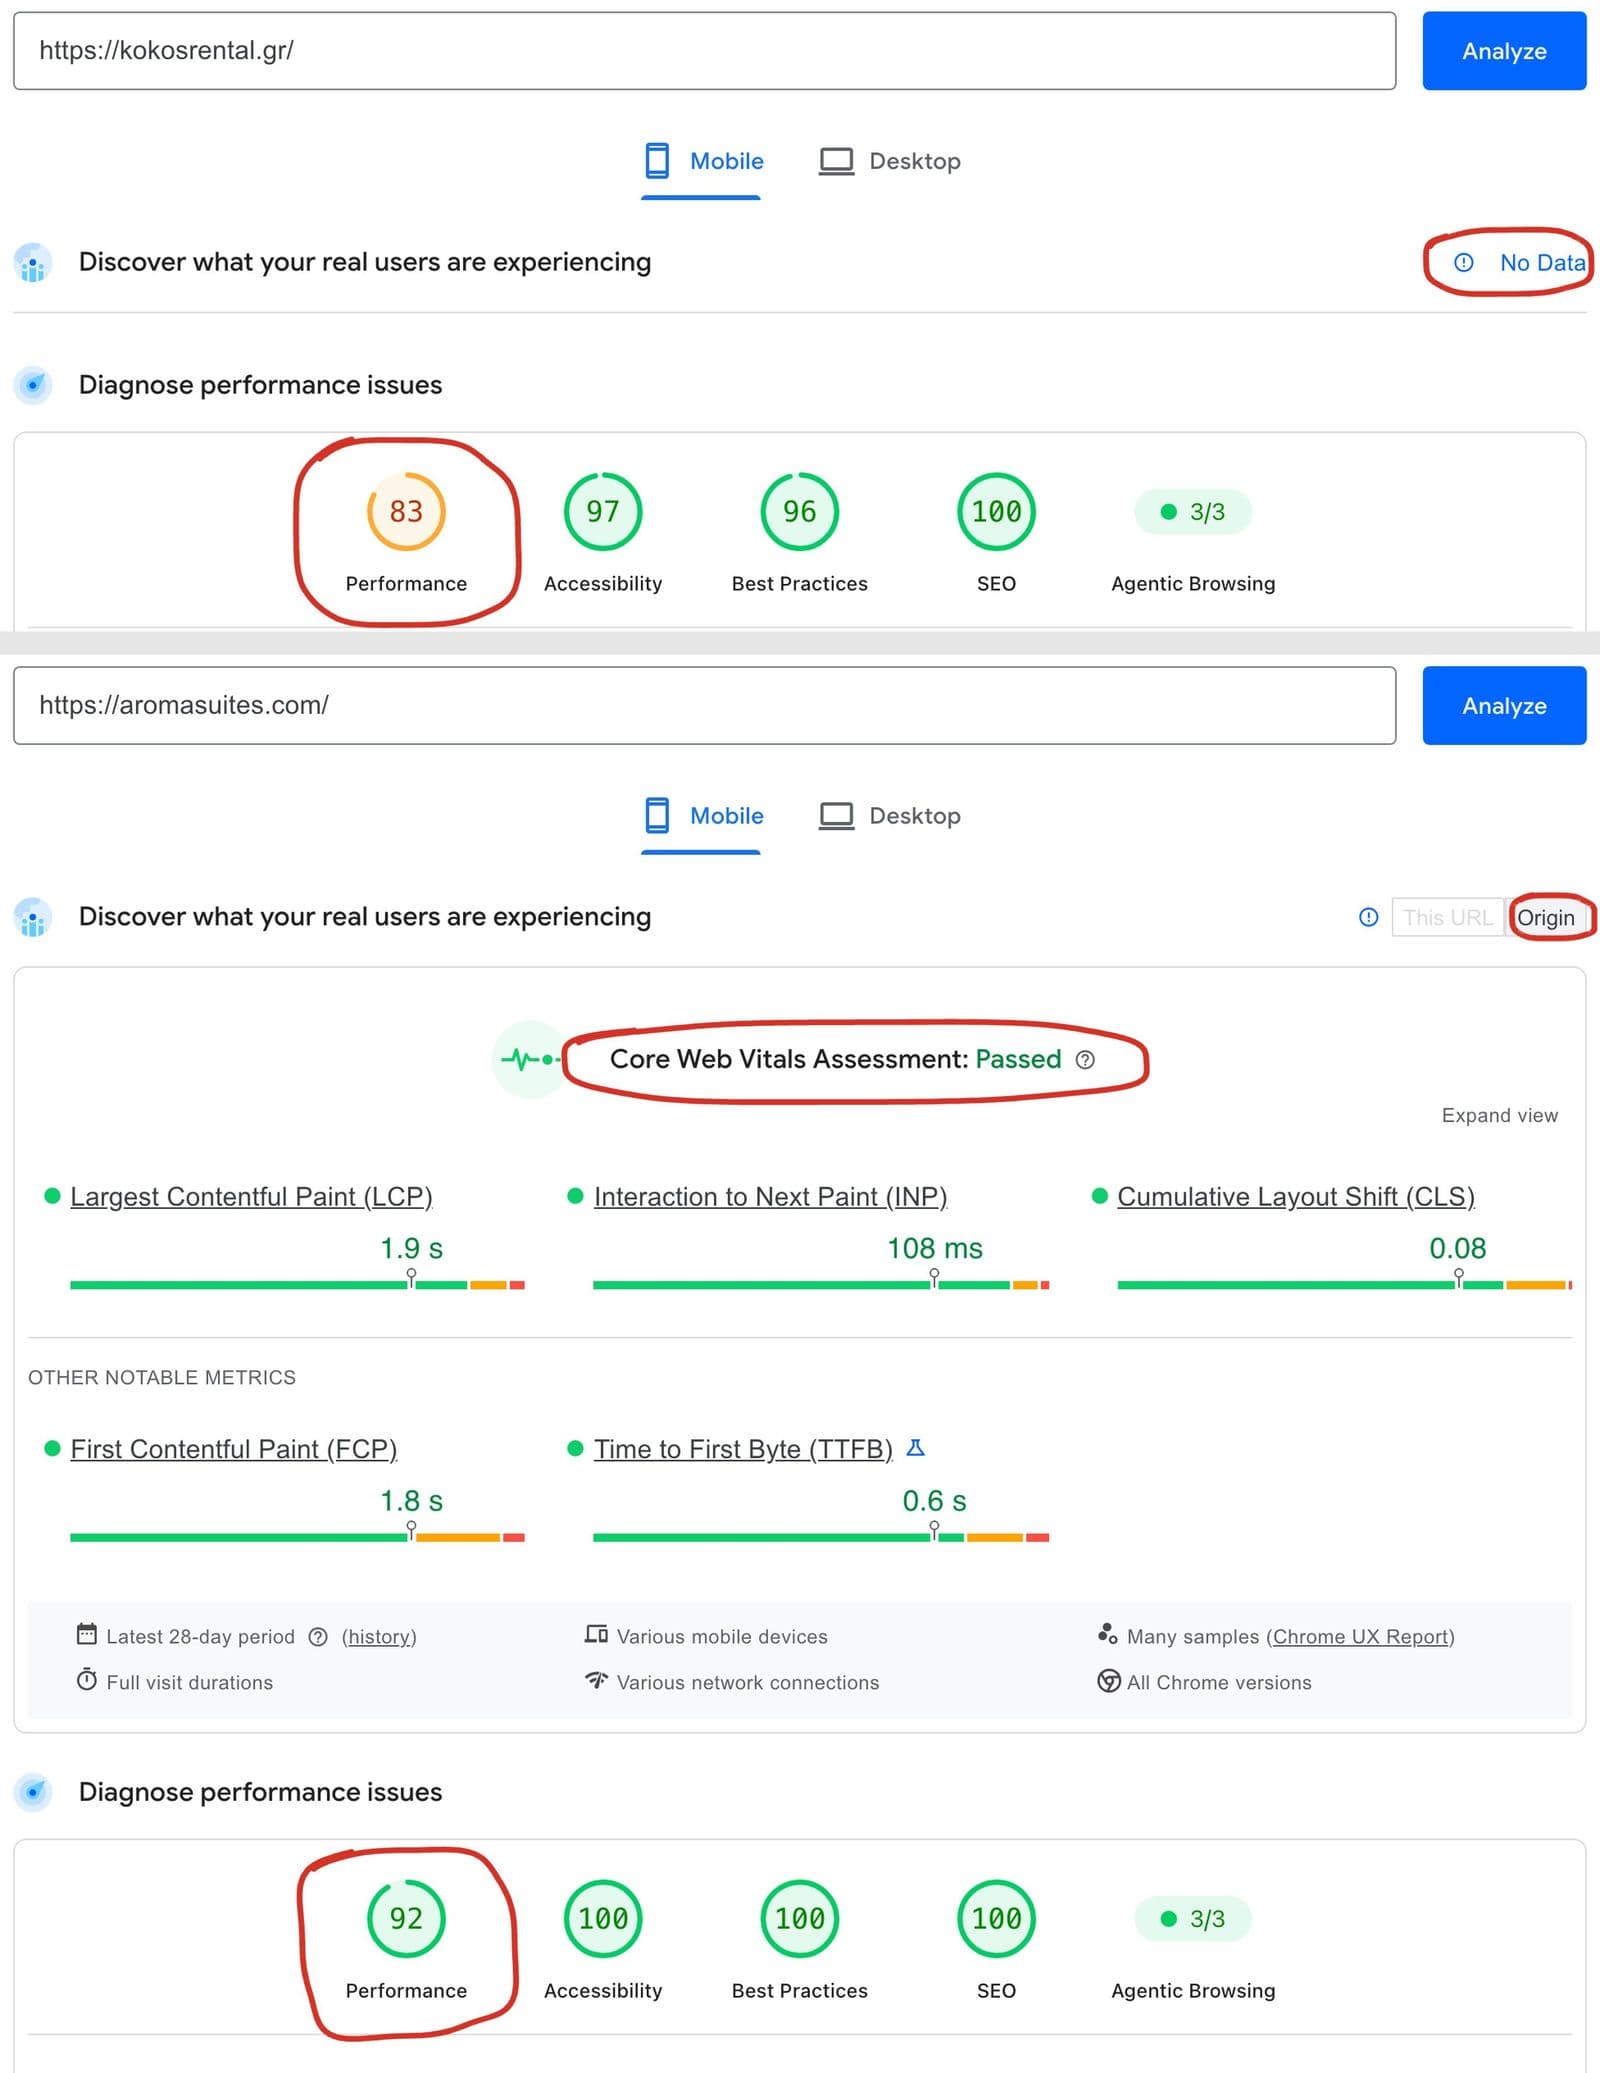Select Desktop tab in aromasuites report
This screenshot has height=2073, width=1600.
tap(889, 815)
